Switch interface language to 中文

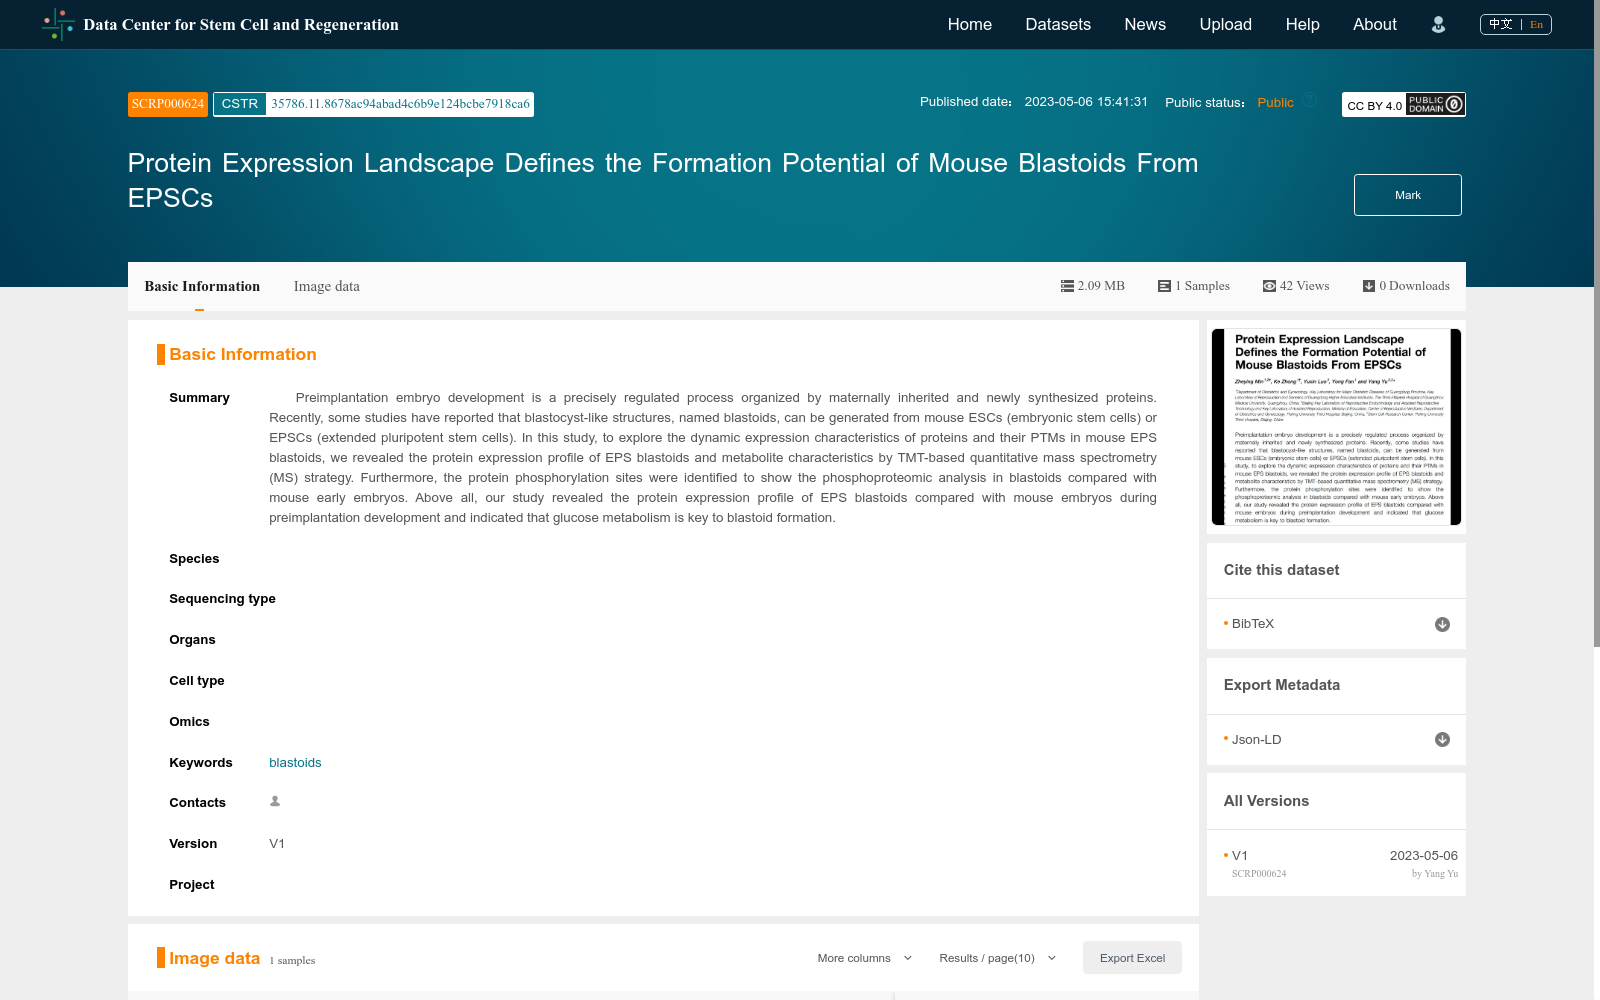point(1501,24)
